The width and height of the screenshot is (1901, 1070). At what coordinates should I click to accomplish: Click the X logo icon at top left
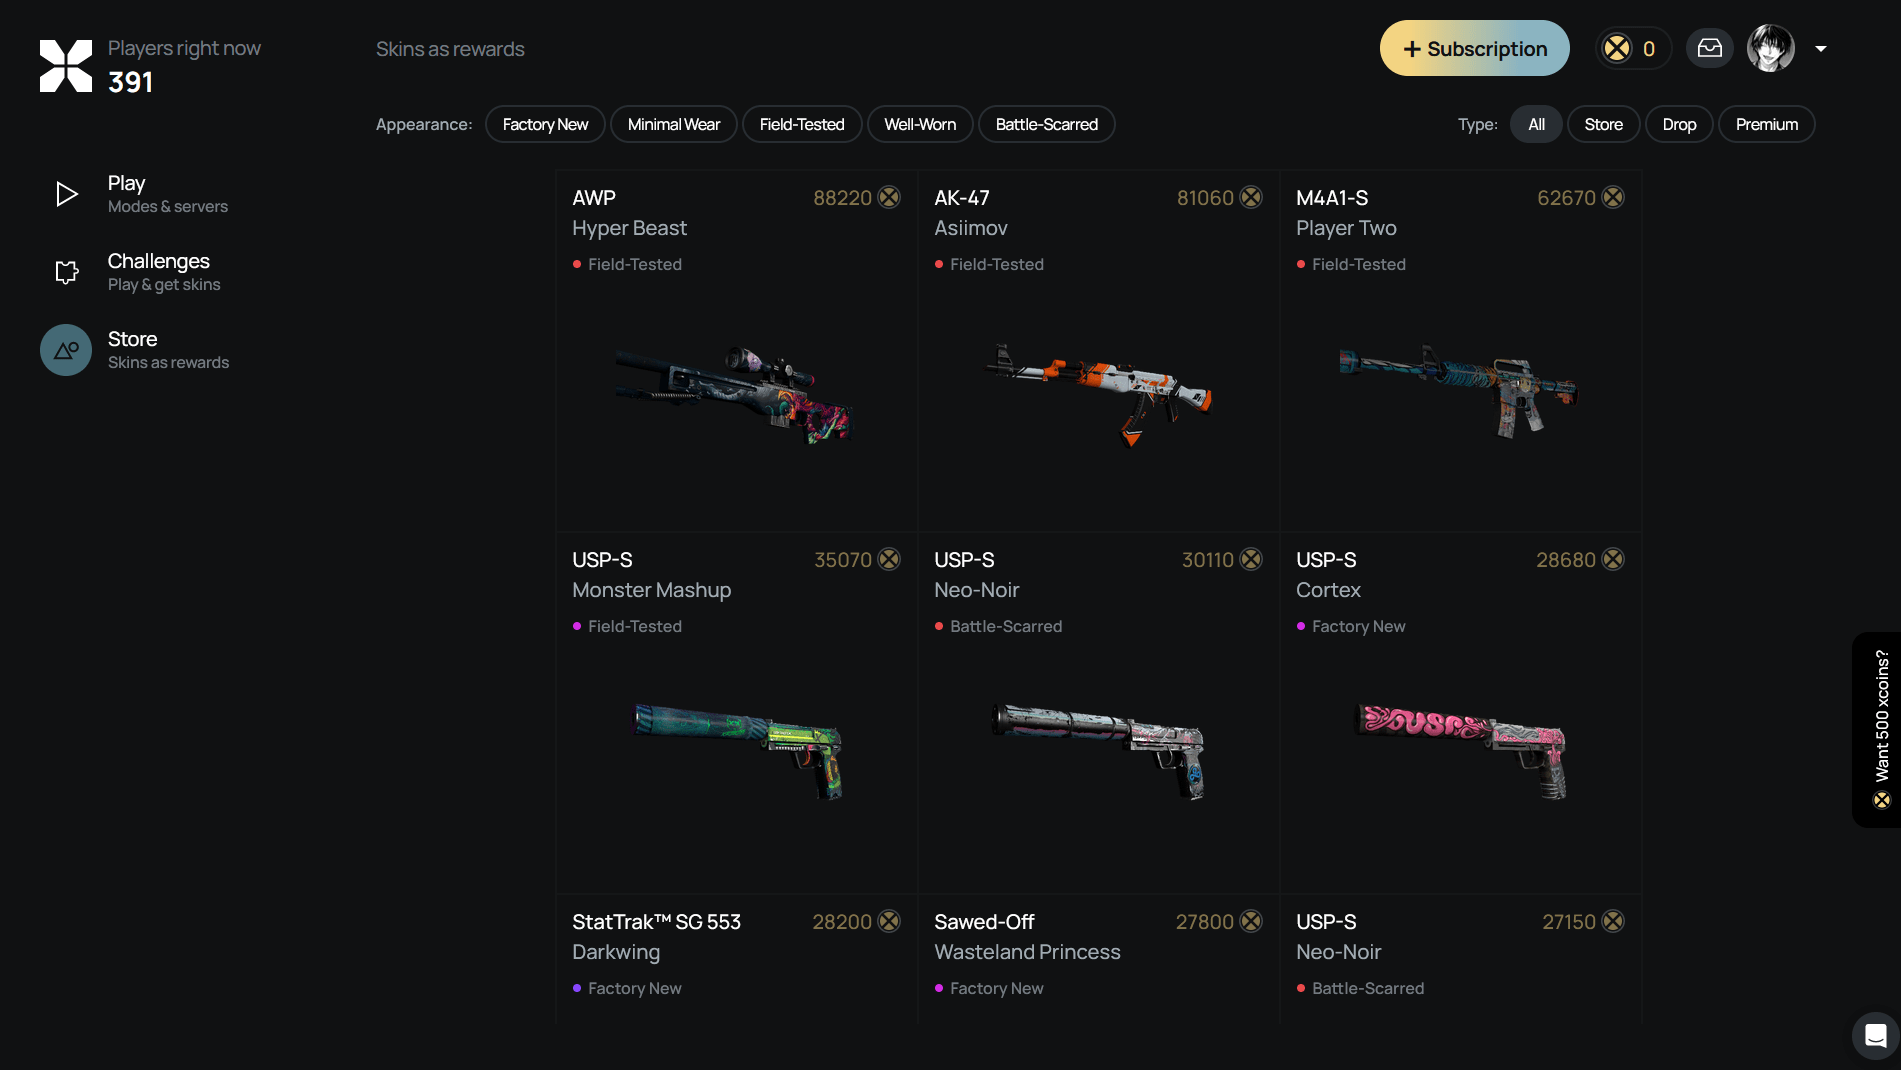[66, 66]
